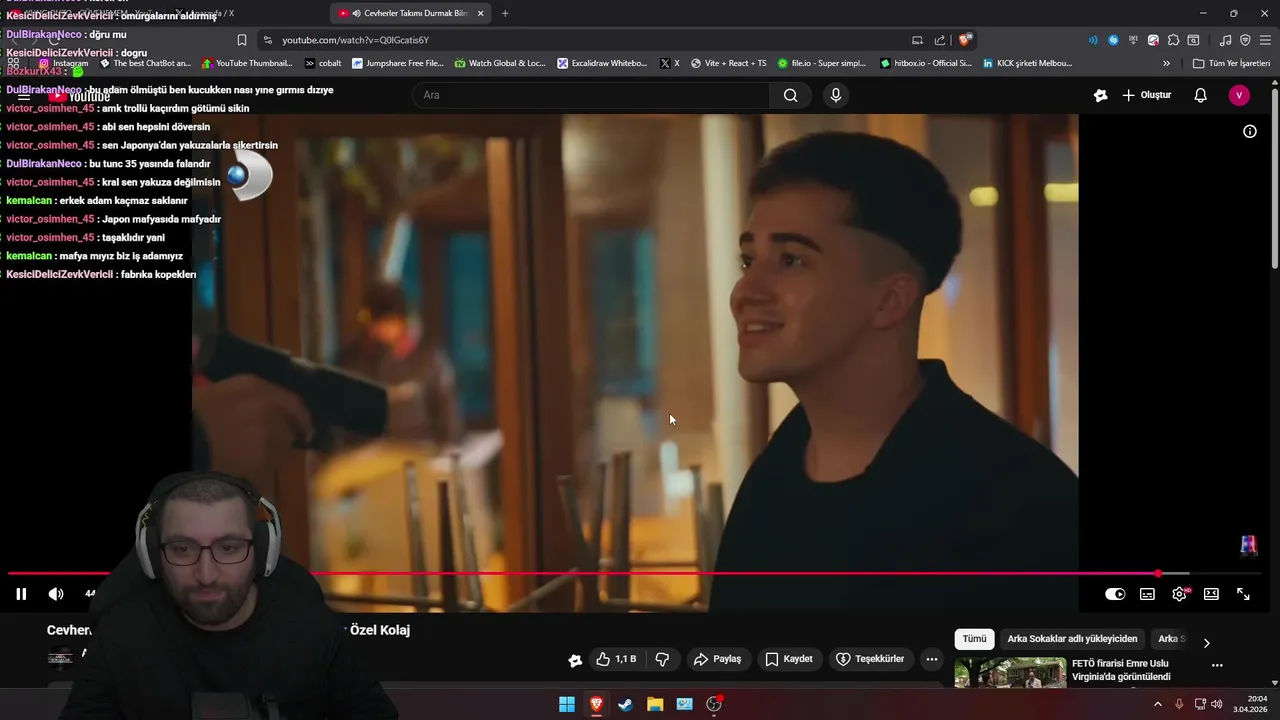Open the "cobalt" bookmark
The width and height of the screenshot is (1280, 720).
click(x=323, y=63)
